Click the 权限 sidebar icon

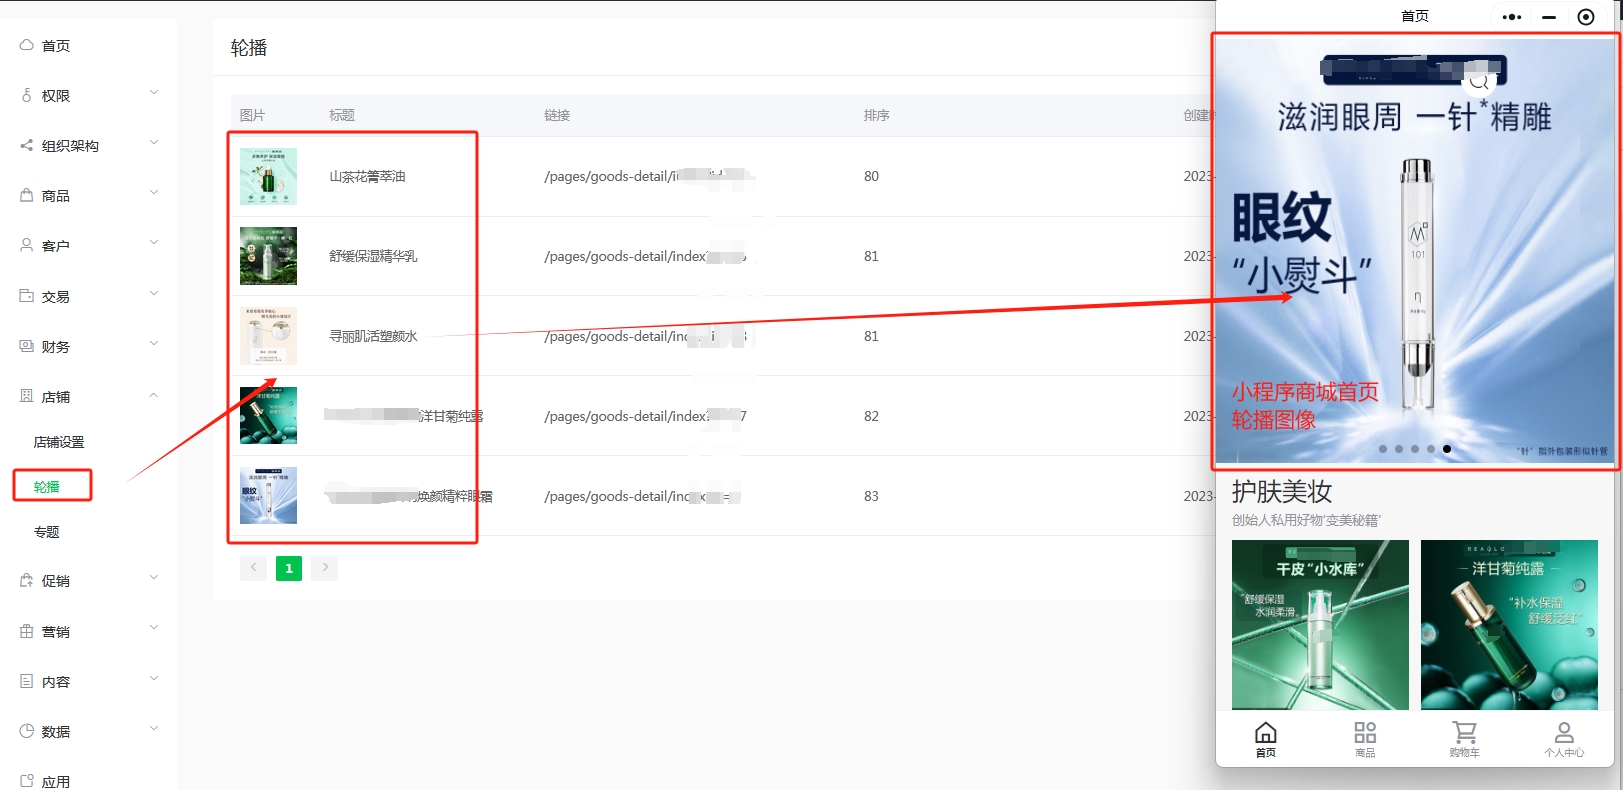[27, 95]
